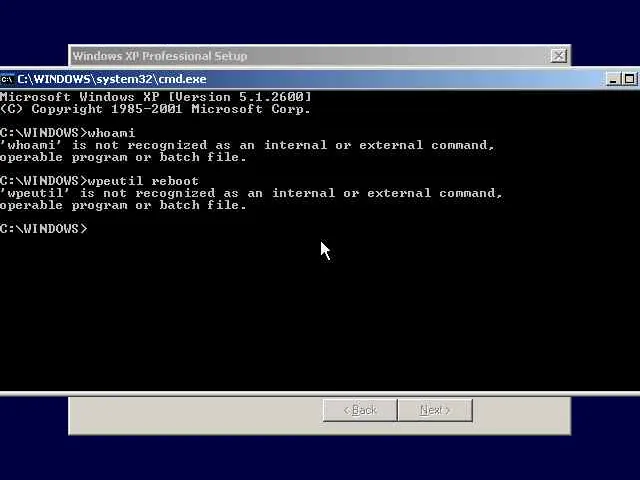
Task: Click the Next button in Setup
Action: [x=435, y=410]
